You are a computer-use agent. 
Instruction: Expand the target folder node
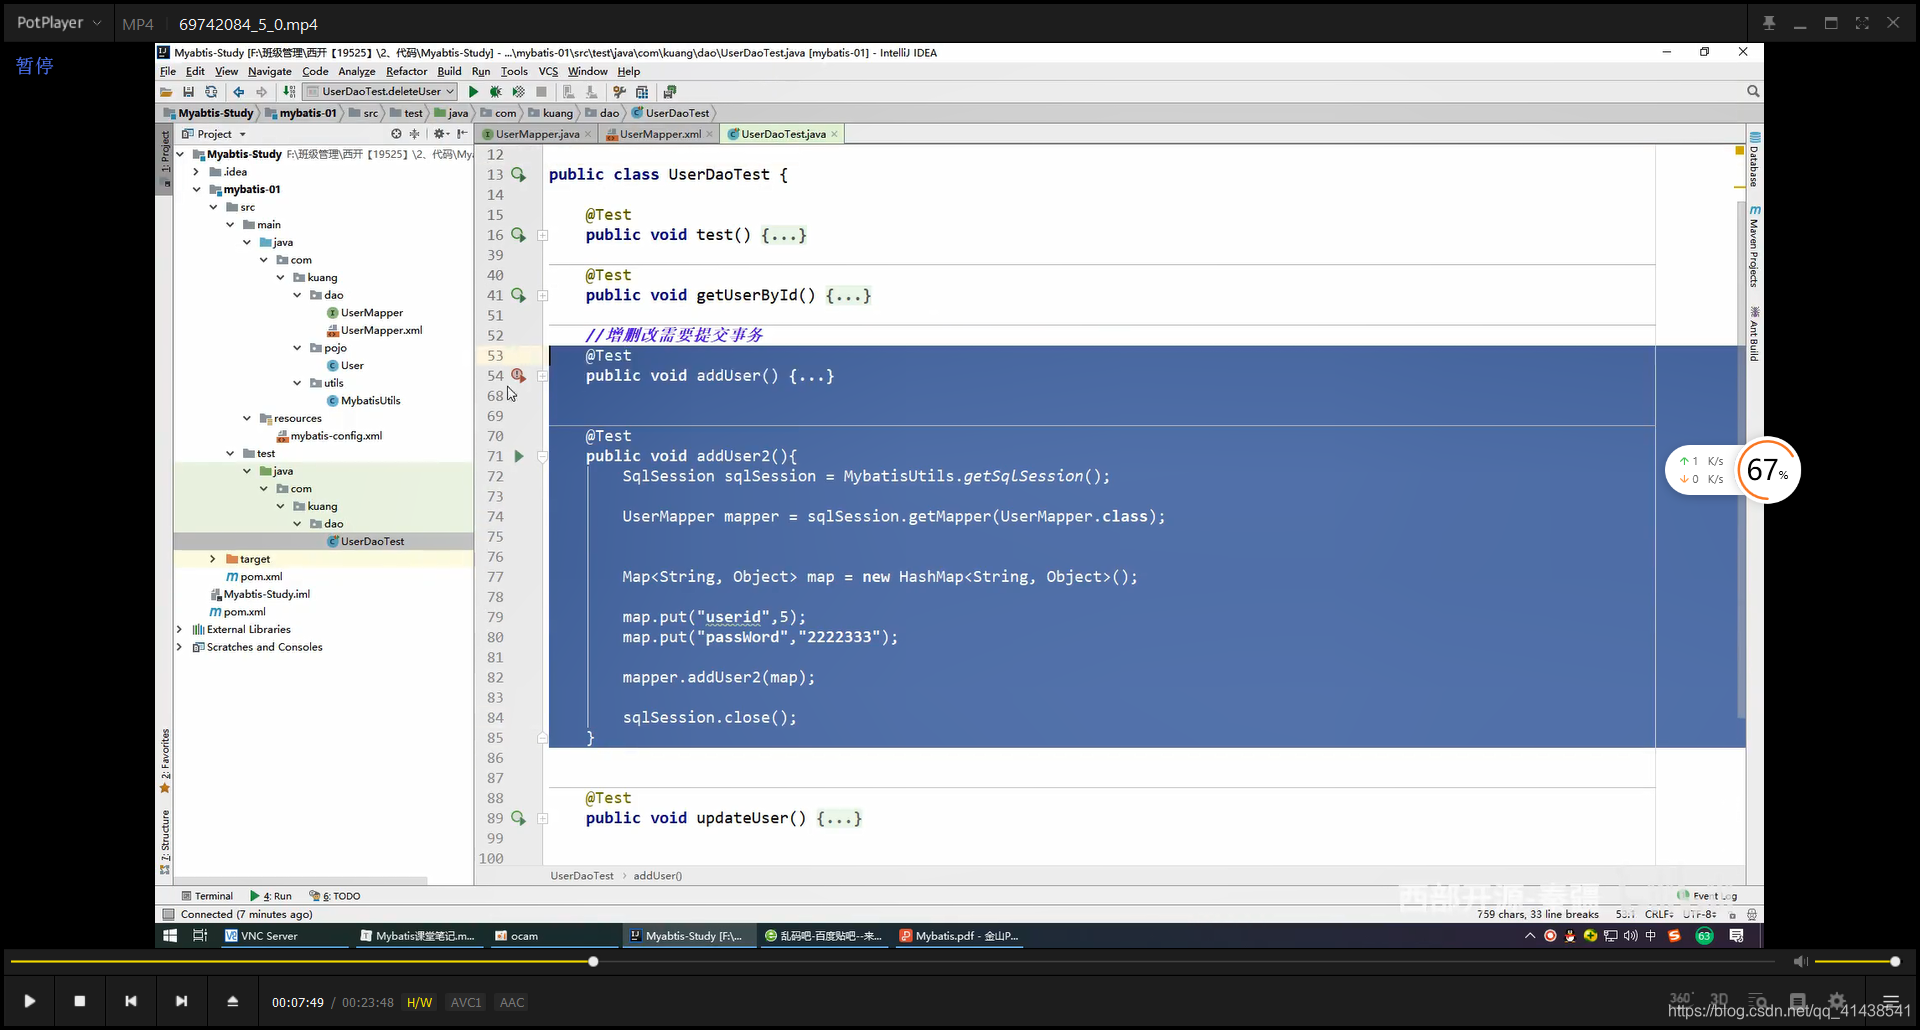213,559
